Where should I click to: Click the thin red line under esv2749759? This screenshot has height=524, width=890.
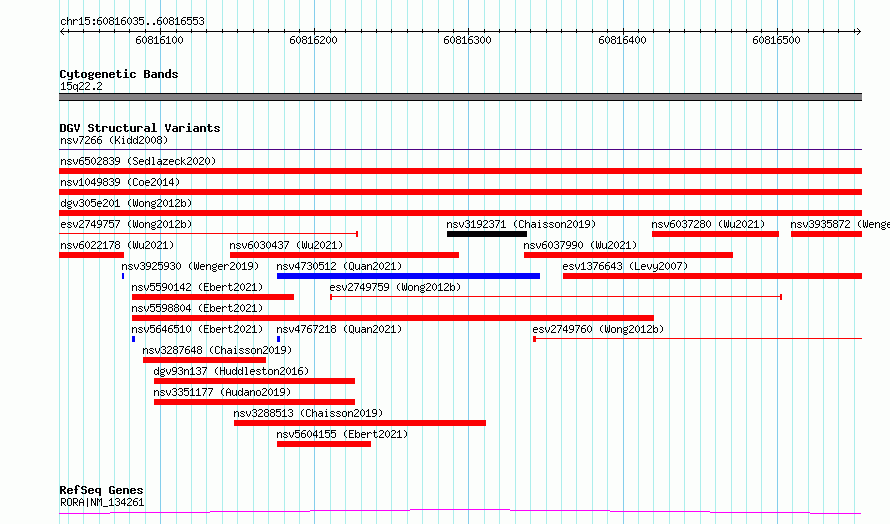(556, 297)
